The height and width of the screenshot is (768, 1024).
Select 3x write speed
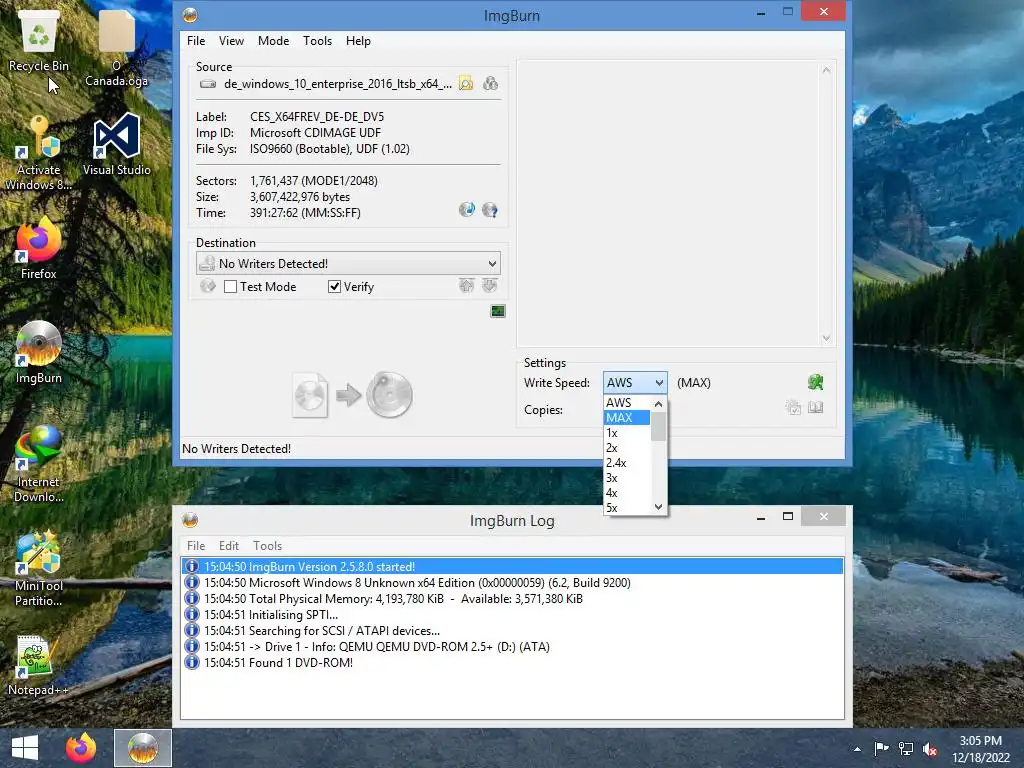pos(627,477)
